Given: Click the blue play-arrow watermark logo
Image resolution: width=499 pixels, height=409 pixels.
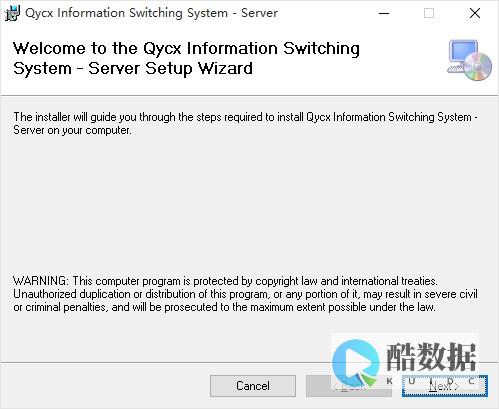Looking at the screenshot, I should (356, 363).
